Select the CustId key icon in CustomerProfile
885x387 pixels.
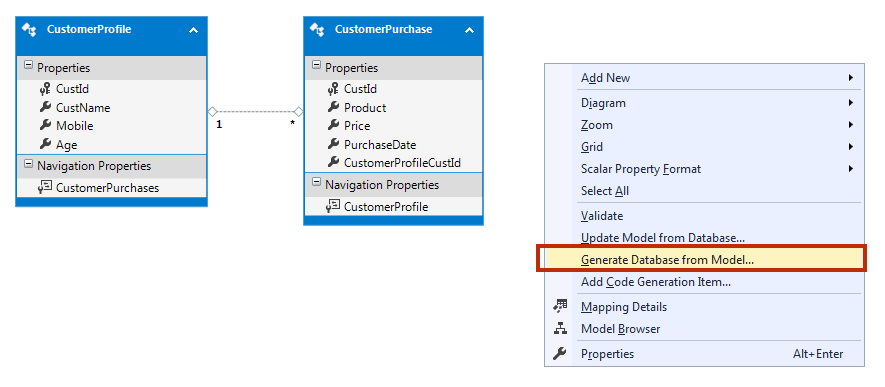tap(45, 89)
